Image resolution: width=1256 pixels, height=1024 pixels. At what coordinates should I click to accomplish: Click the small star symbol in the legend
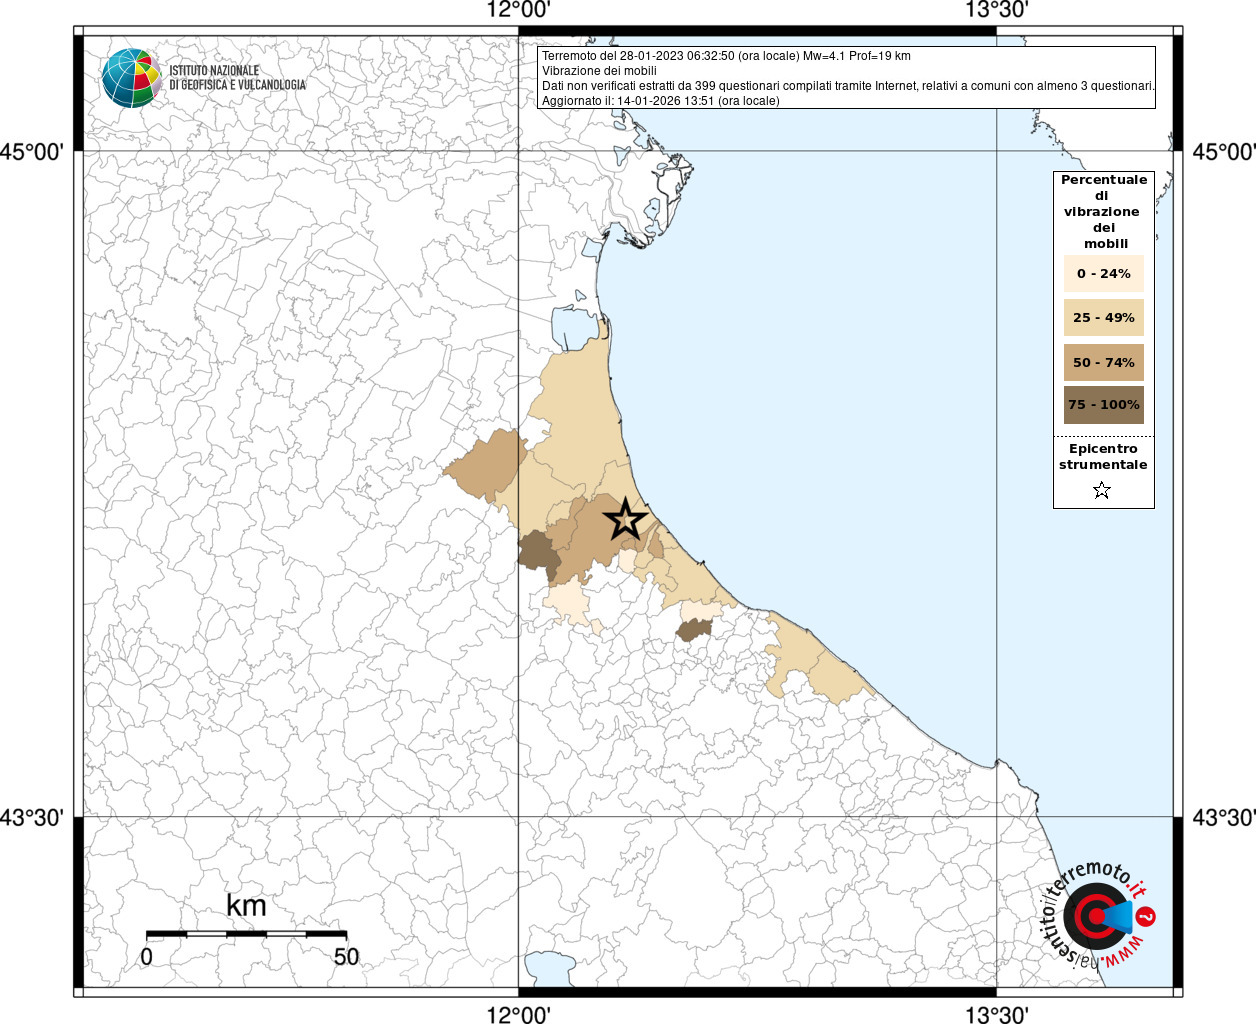click(x=1102, y=490)
